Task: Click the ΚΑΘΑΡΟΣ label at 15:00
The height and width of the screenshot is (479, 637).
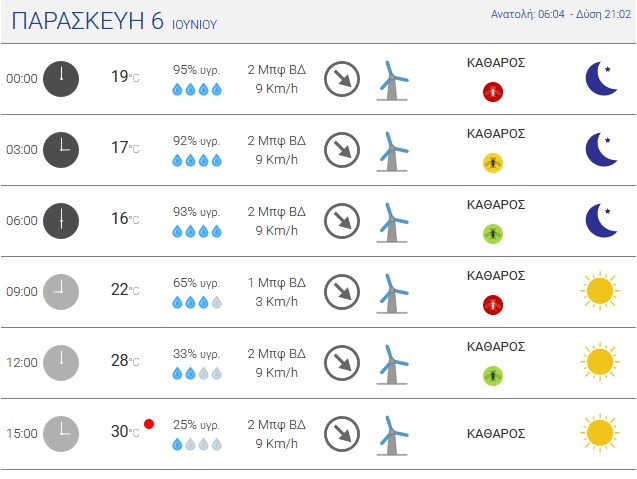Action: tap(496, 433)
